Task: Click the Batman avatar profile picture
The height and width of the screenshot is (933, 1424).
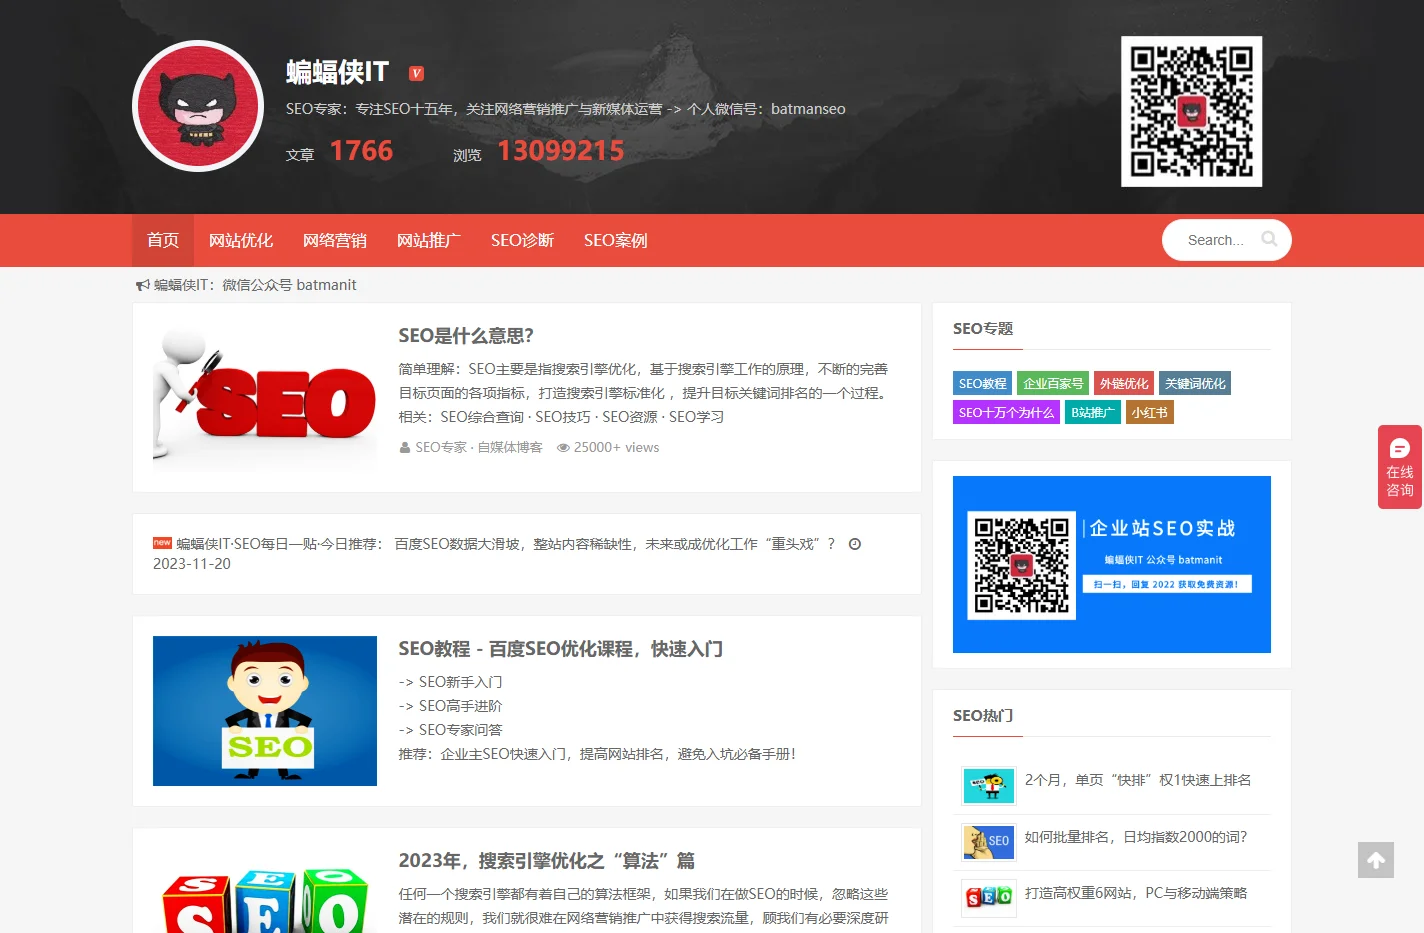Action: coord(198,106)
